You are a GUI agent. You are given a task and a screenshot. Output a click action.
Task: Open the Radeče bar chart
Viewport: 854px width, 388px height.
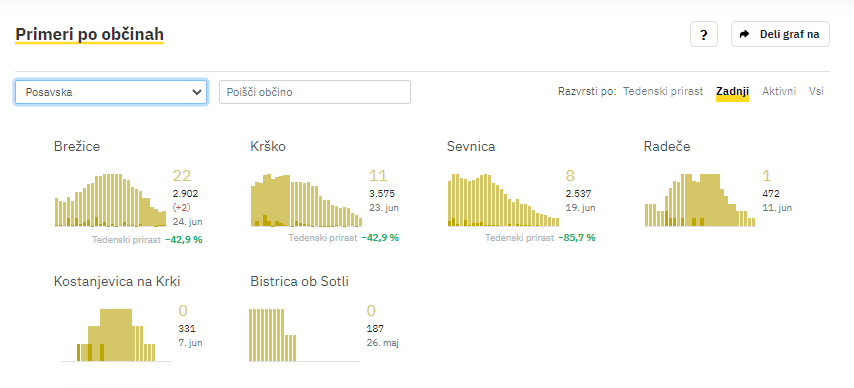[x=700, y=200]
